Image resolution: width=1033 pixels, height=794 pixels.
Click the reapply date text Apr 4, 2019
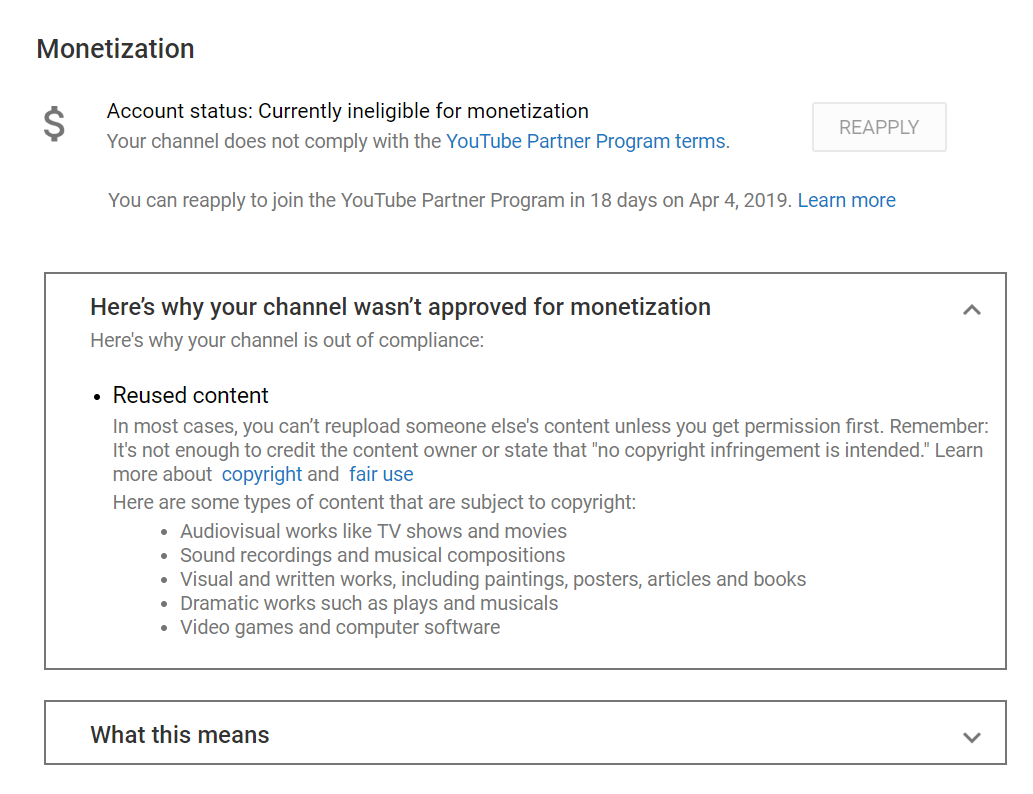[739, 200]
